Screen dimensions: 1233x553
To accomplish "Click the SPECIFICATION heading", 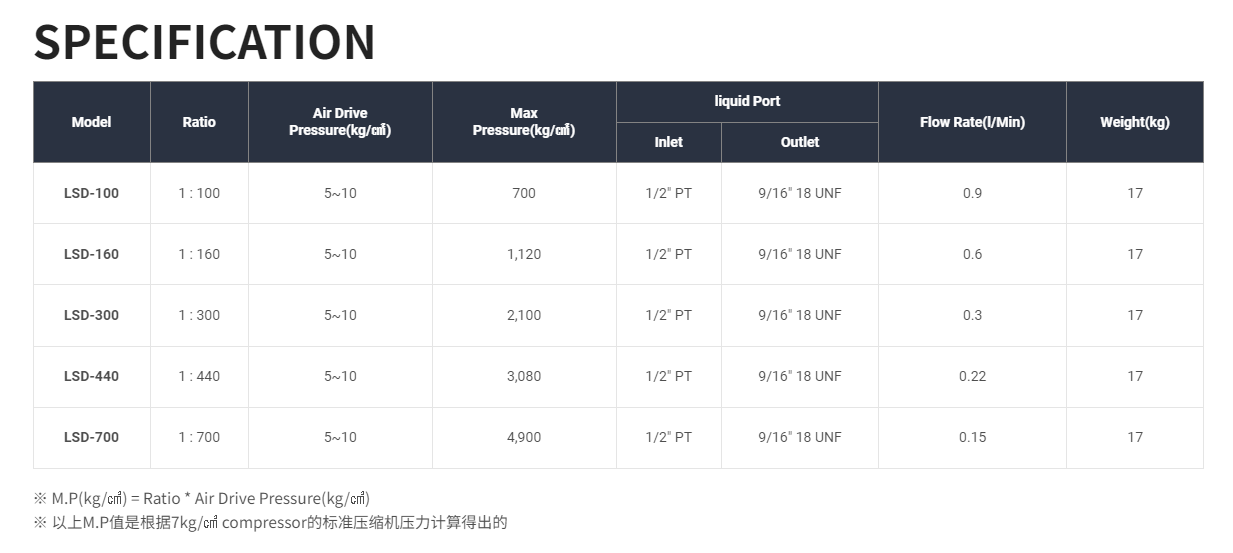I will click(x=205, y=42).
